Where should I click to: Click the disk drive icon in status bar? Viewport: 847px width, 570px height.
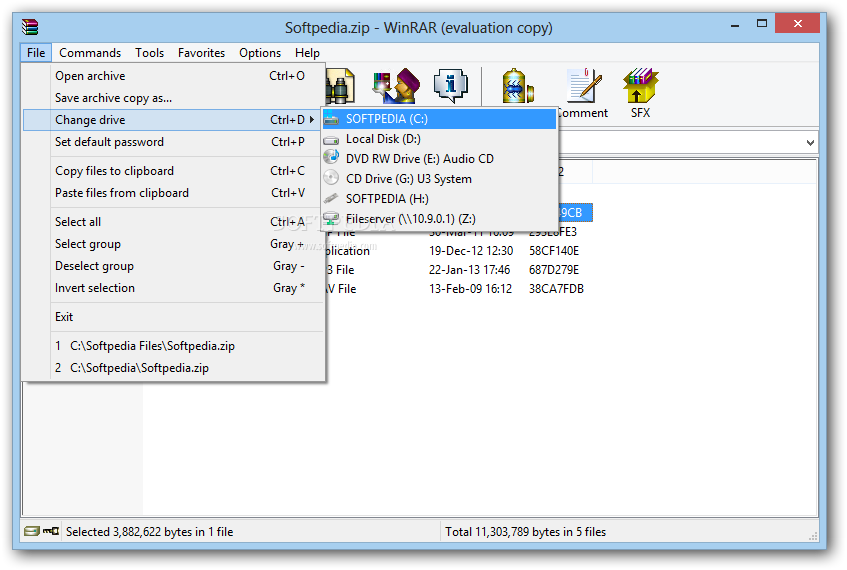pos(32,532)
